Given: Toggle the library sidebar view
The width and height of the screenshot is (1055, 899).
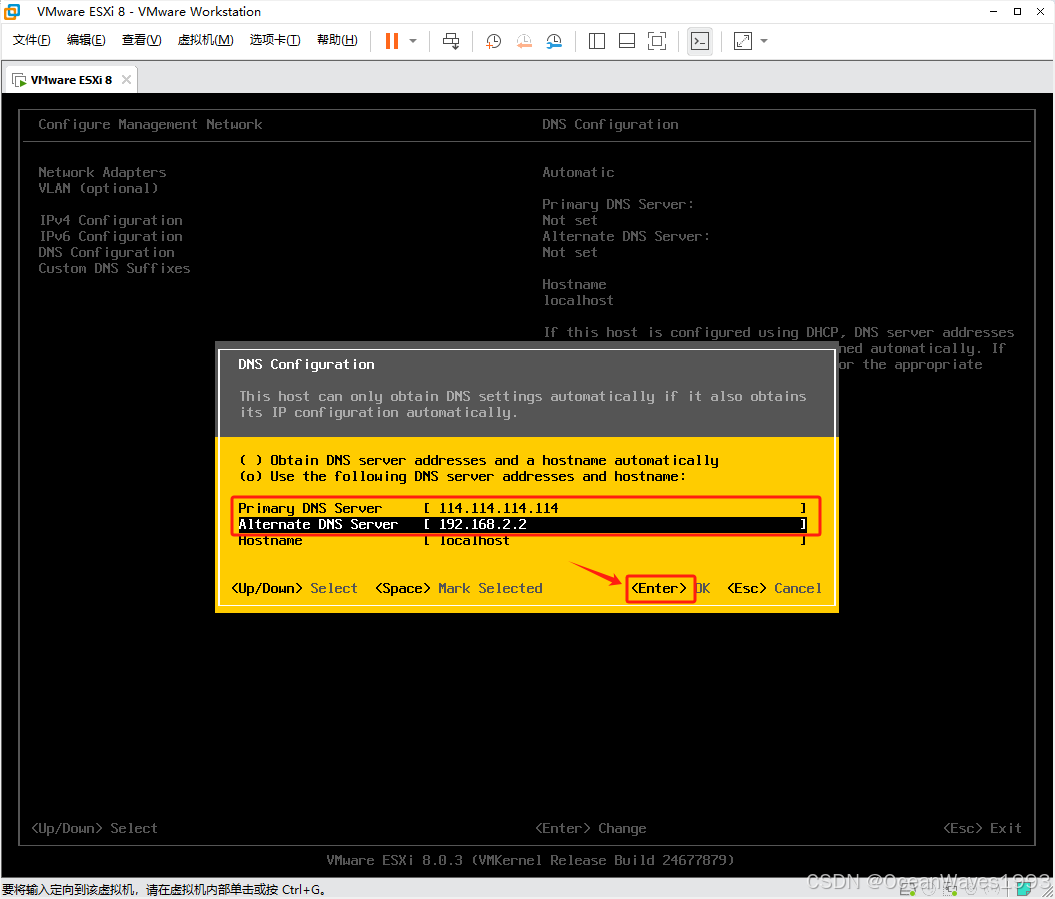Looking at the screenshot, I should [597, 41].
